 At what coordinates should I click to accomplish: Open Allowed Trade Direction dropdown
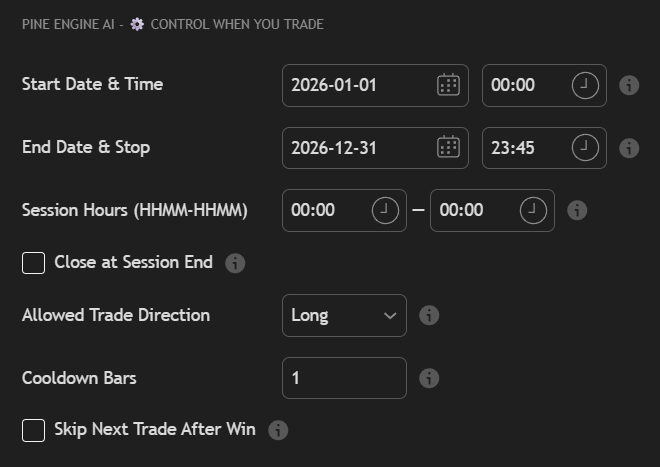(x=344, y=315)
